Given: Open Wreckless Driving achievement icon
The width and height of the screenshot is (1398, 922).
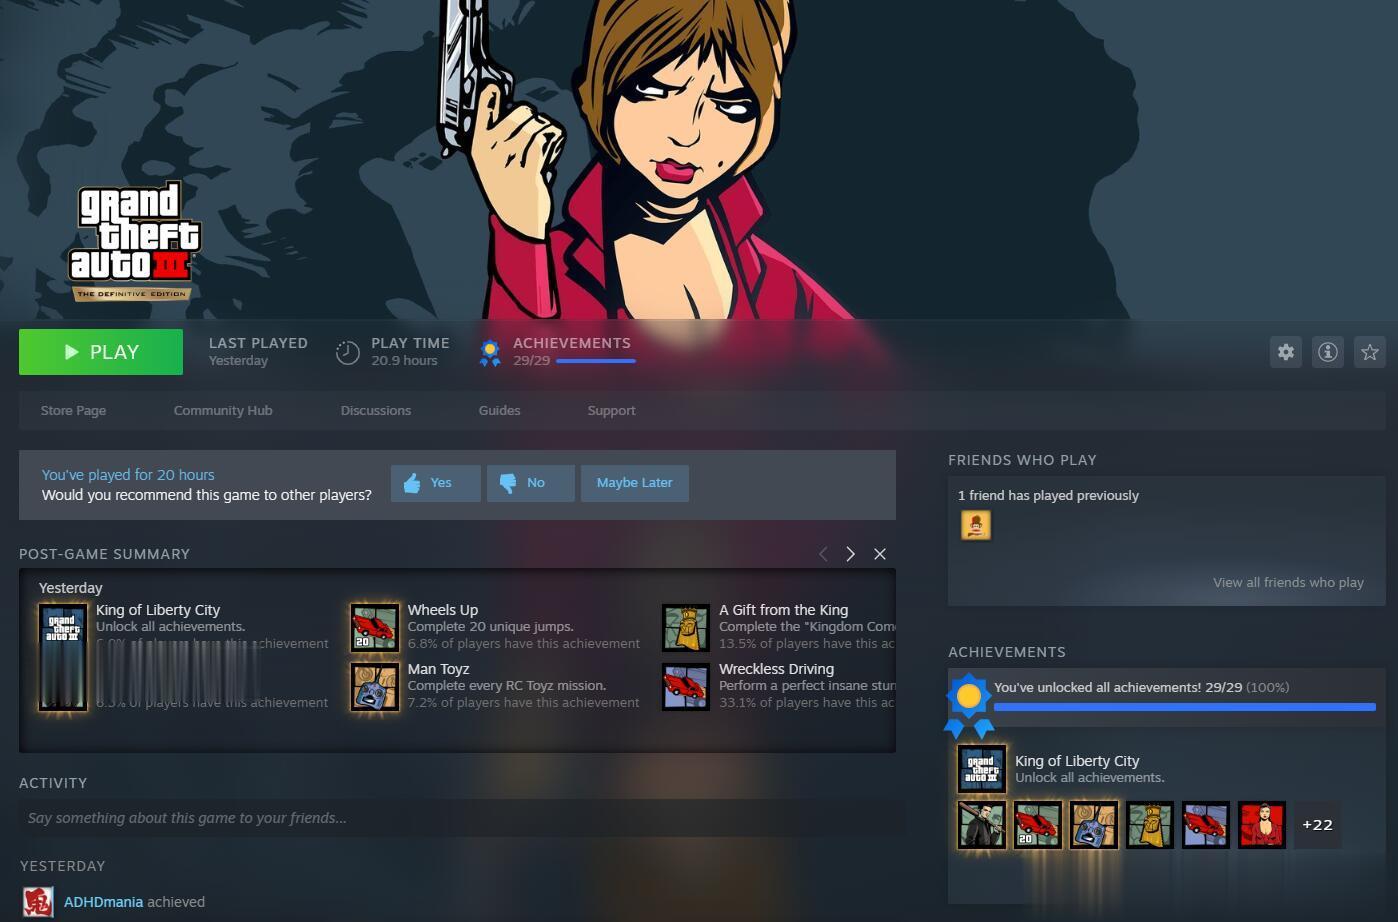Looking at the screenshot, I should click(x=686, y=686).
